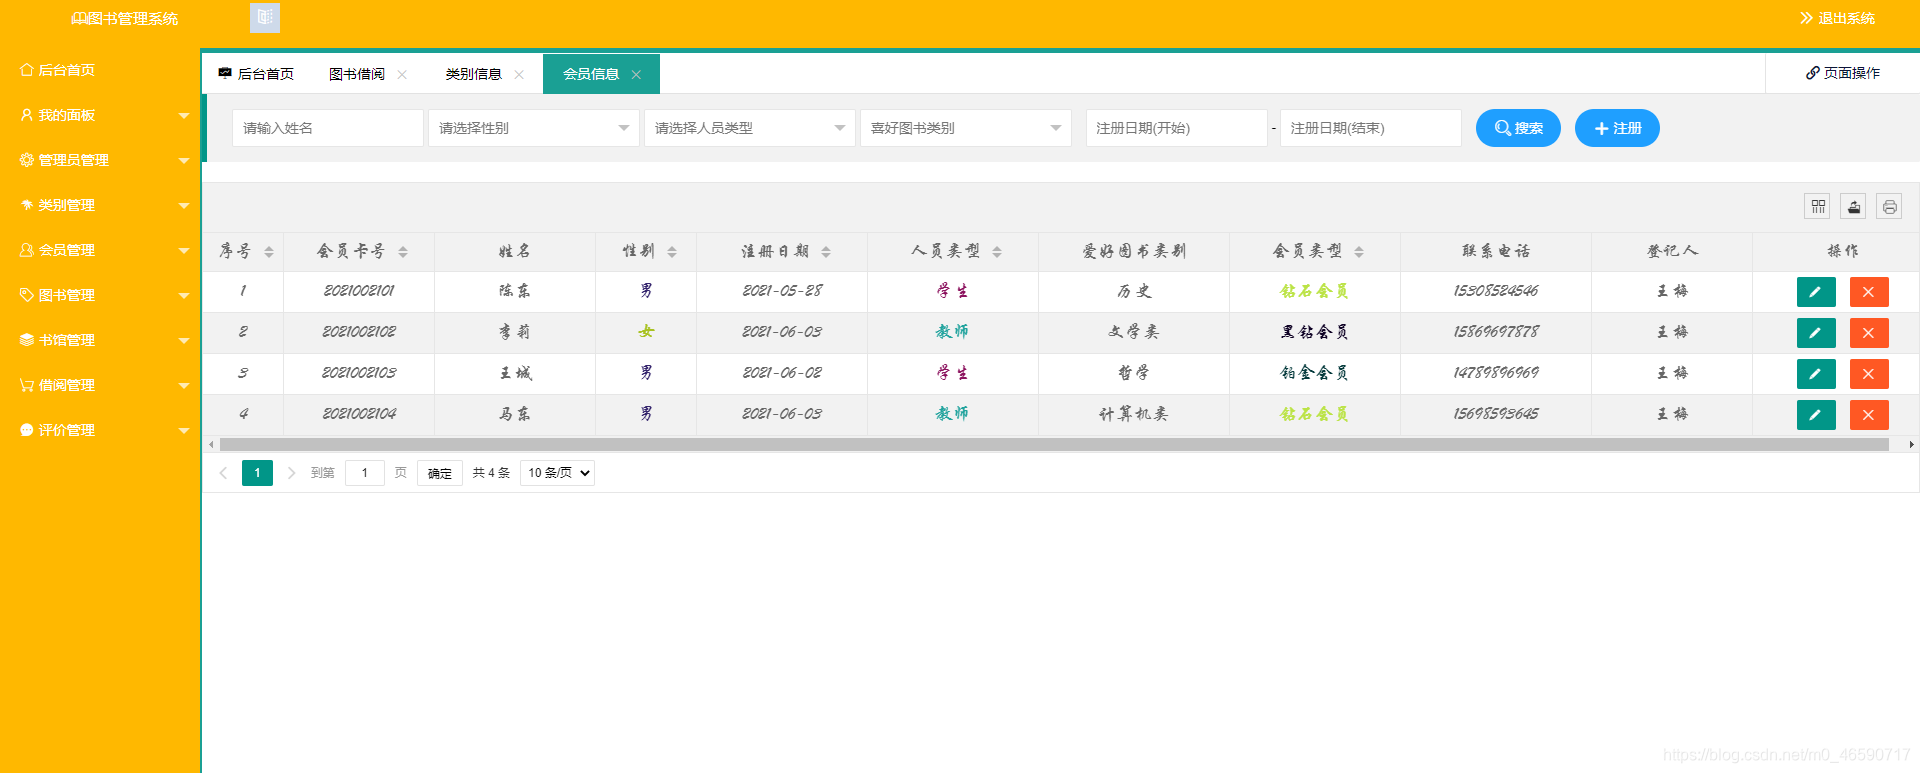Click the page number jump input
Viewport: 1920px width, 773px height.
[x=365, y=473]
